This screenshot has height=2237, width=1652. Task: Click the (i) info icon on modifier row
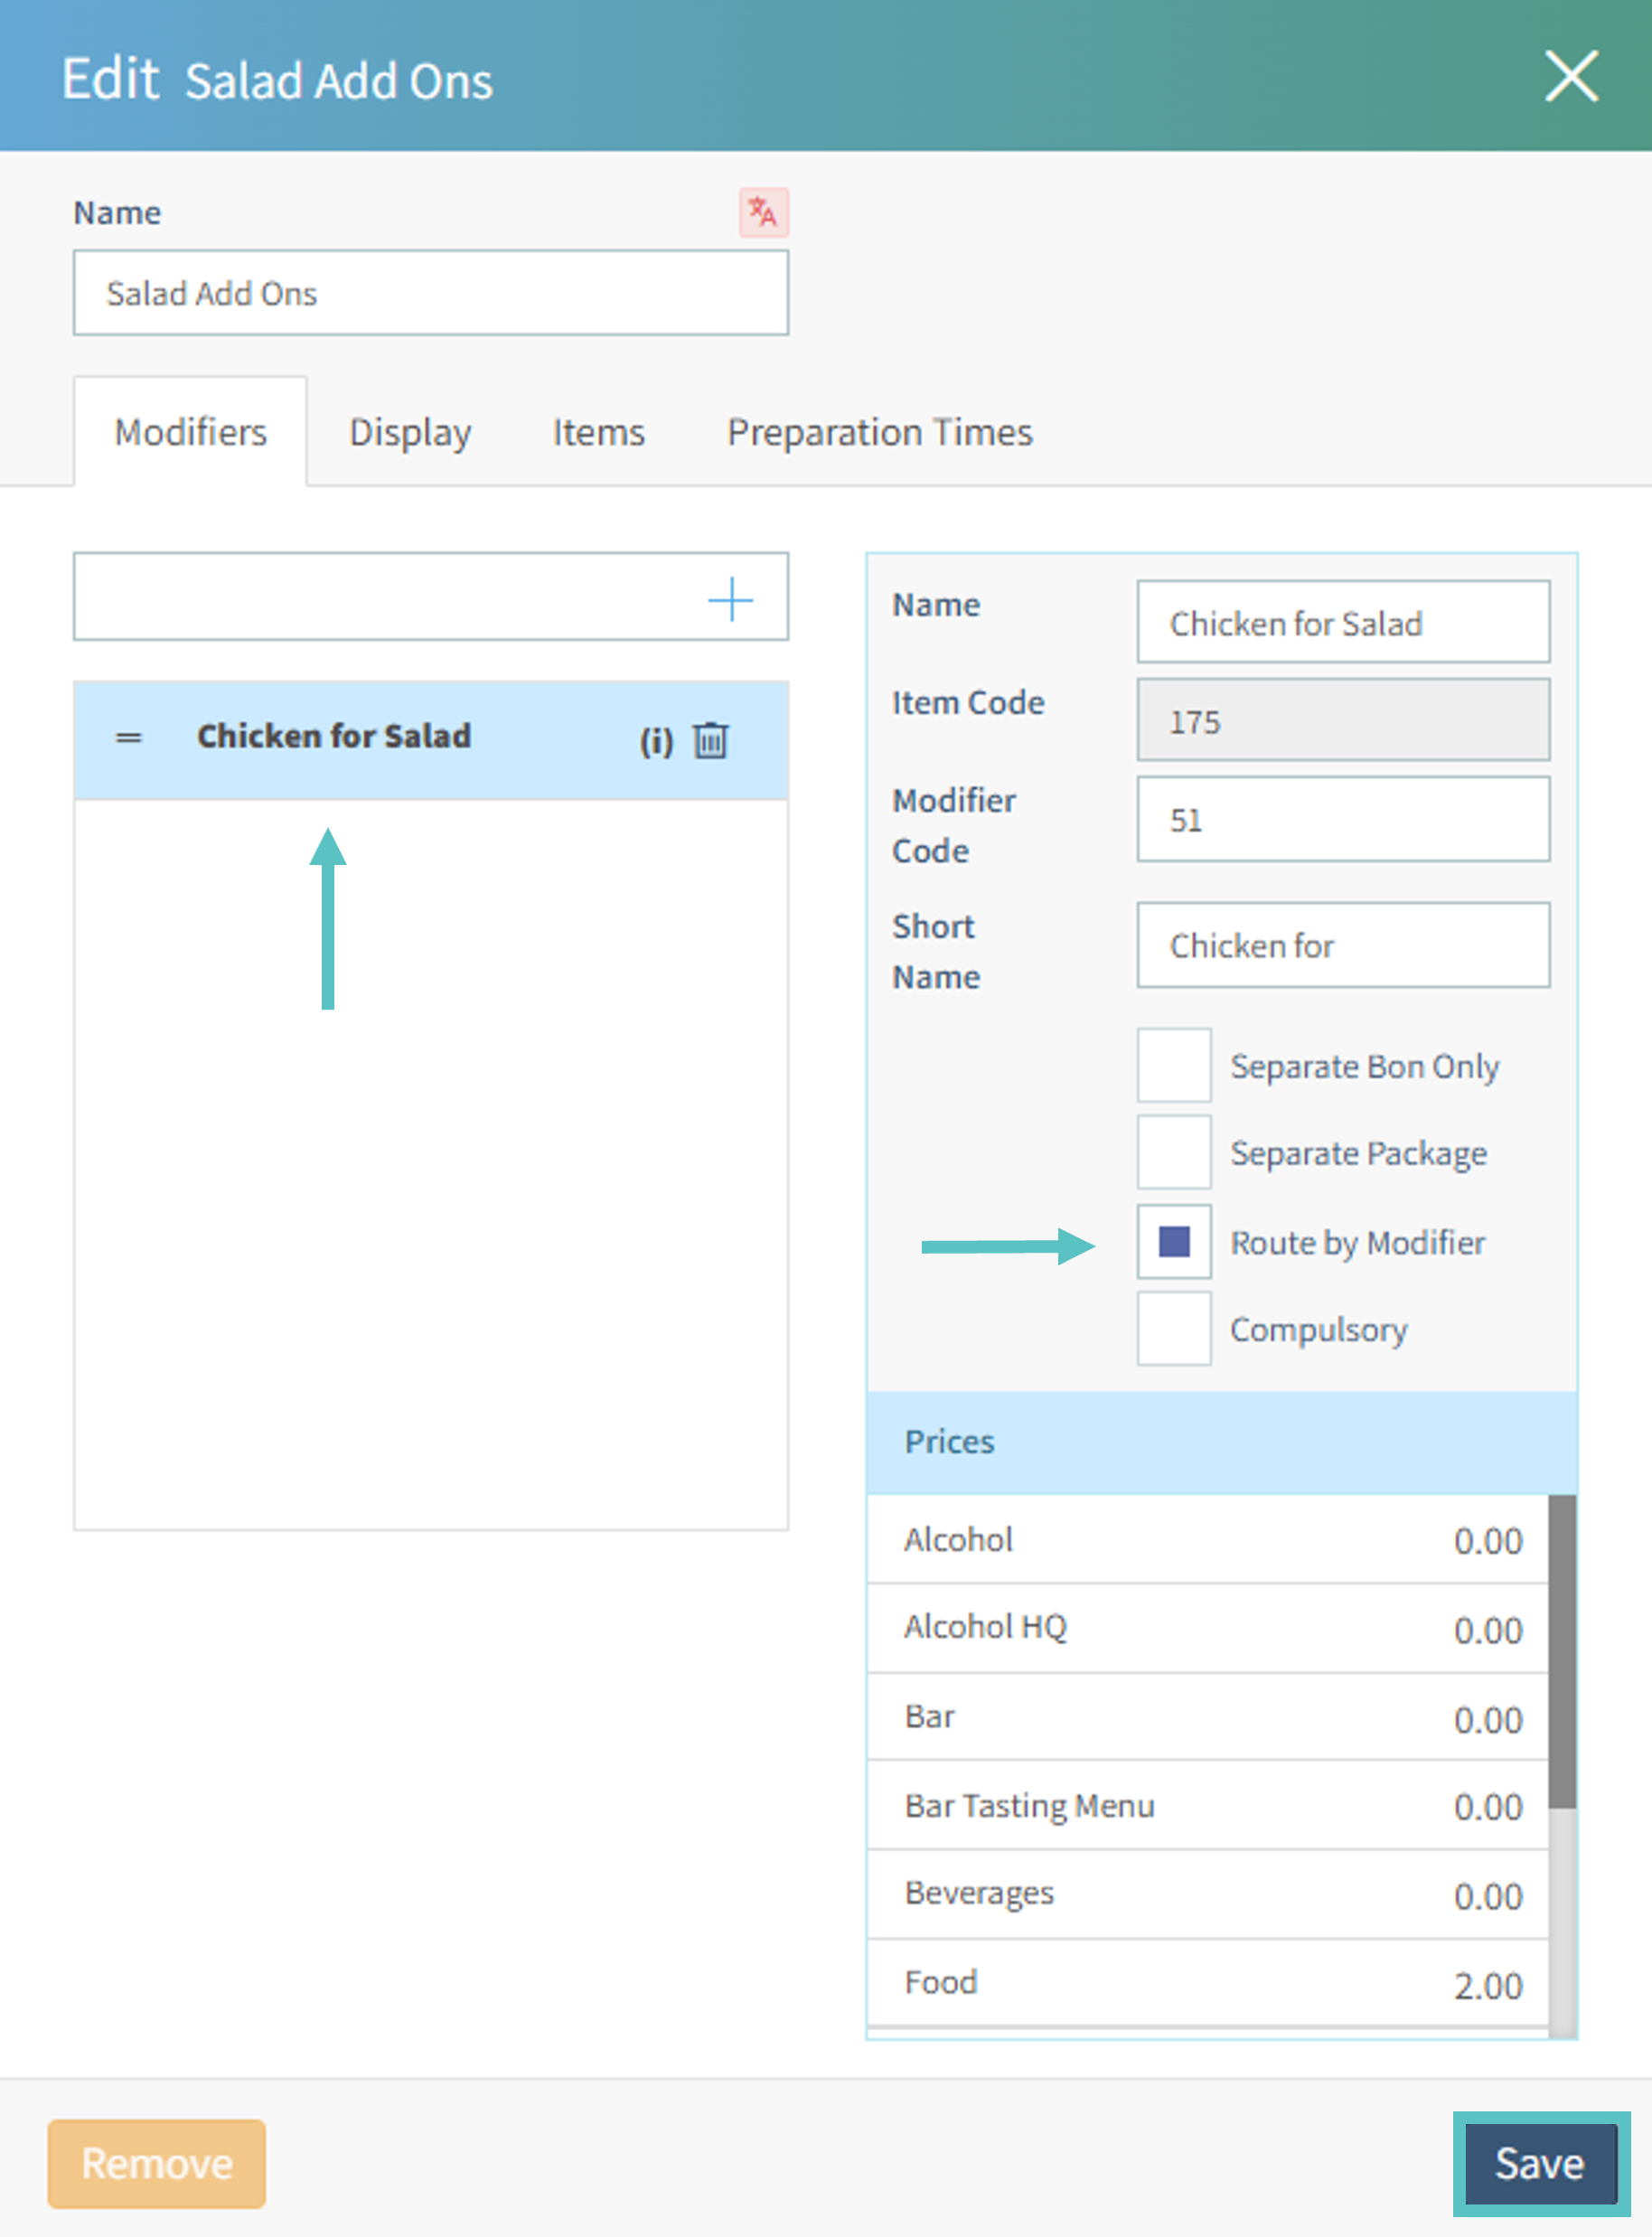click(656, 741)
